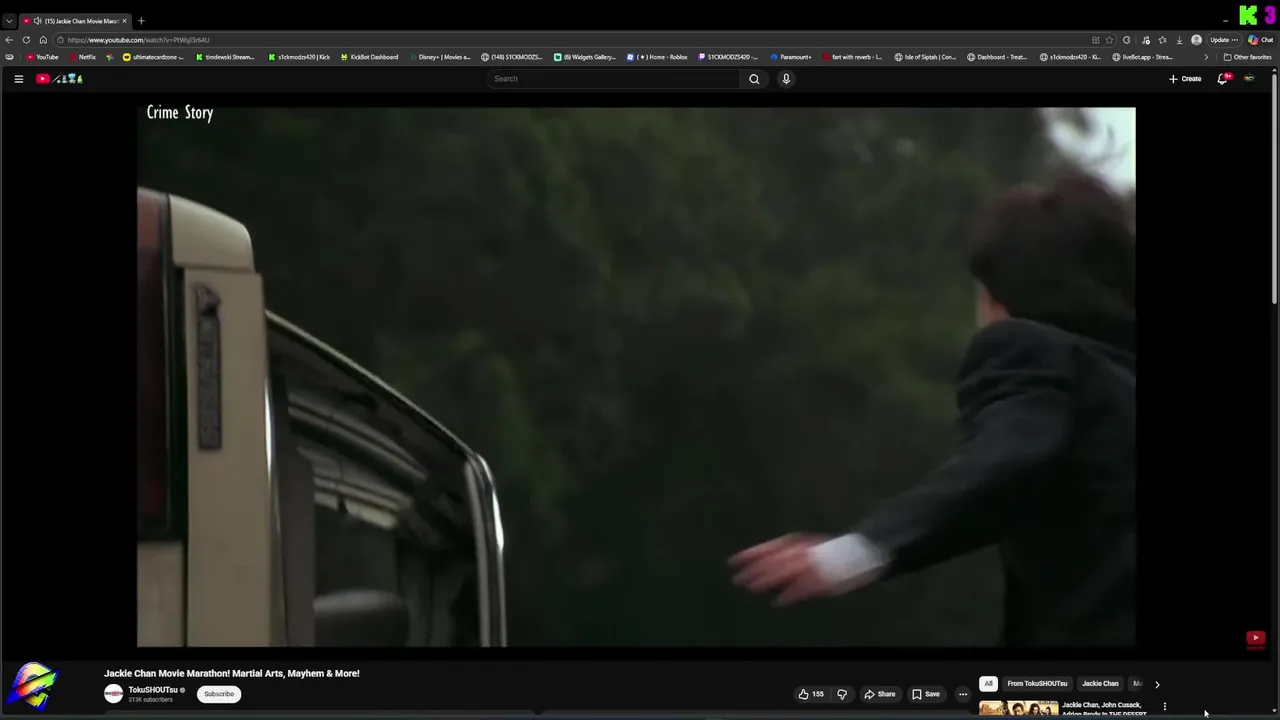Click the video title text
Screen dimensions: 1280x720
coord(232,673)
